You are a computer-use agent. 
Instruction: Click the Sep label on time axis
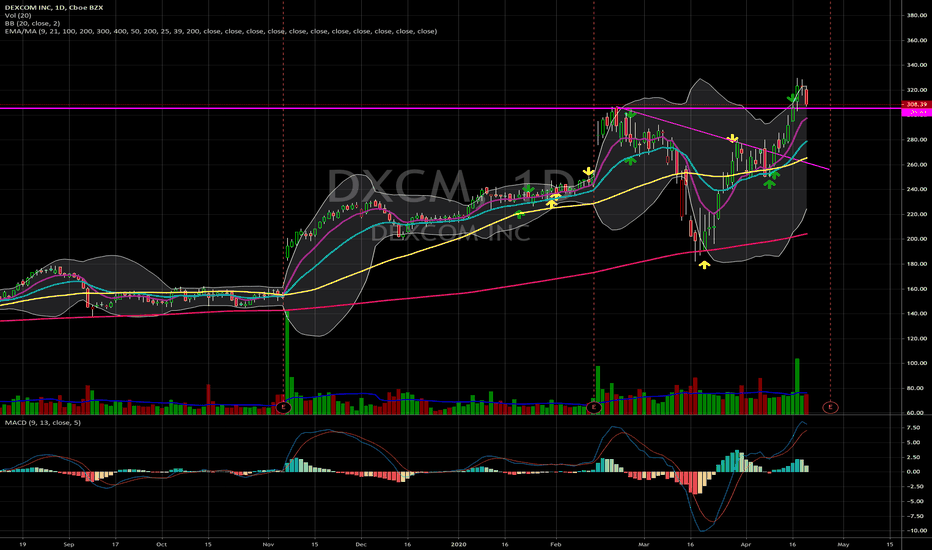click(x=68, y=544)
